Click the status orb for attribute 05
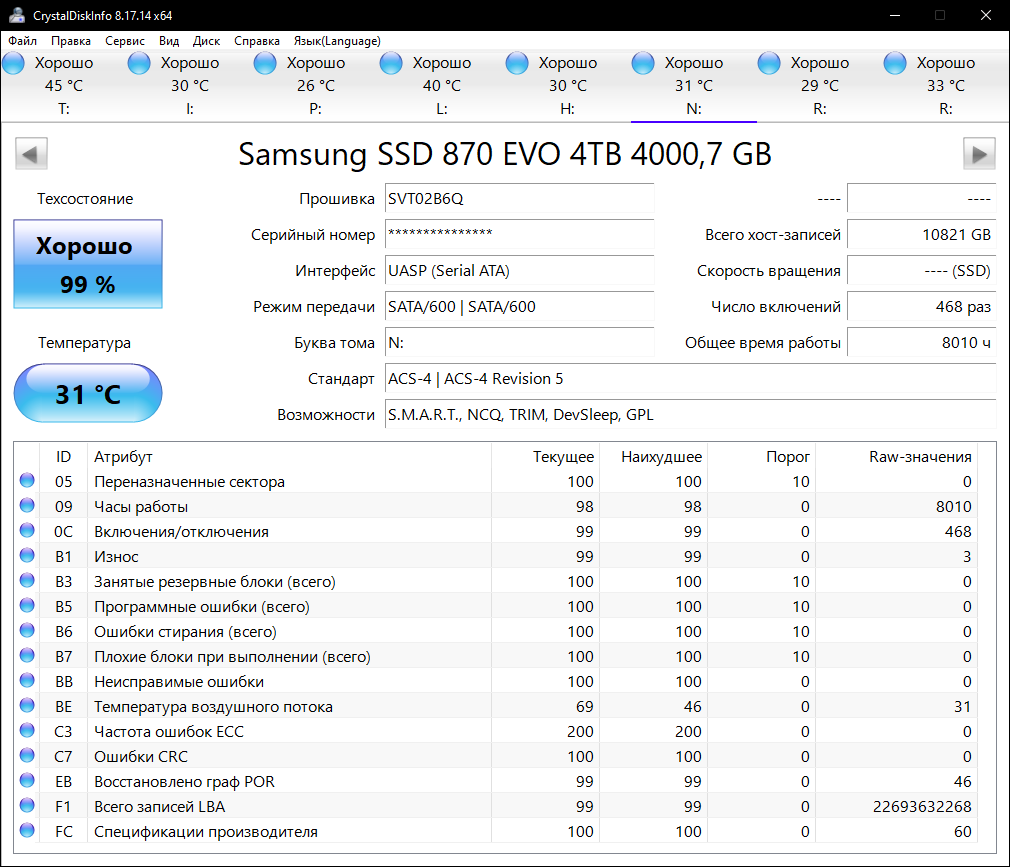The height and width of the screenshot is (867, 1010). 26,482
